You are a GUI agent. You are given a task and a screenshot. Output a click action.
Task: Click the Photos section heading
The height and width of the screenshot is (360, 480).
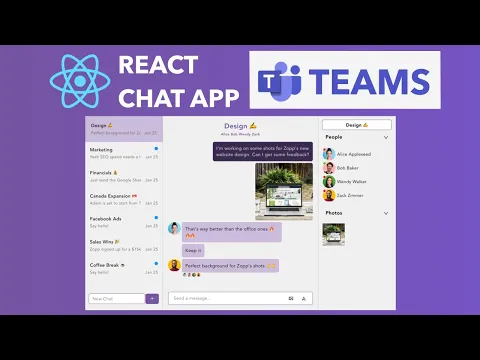coord(334,213)
